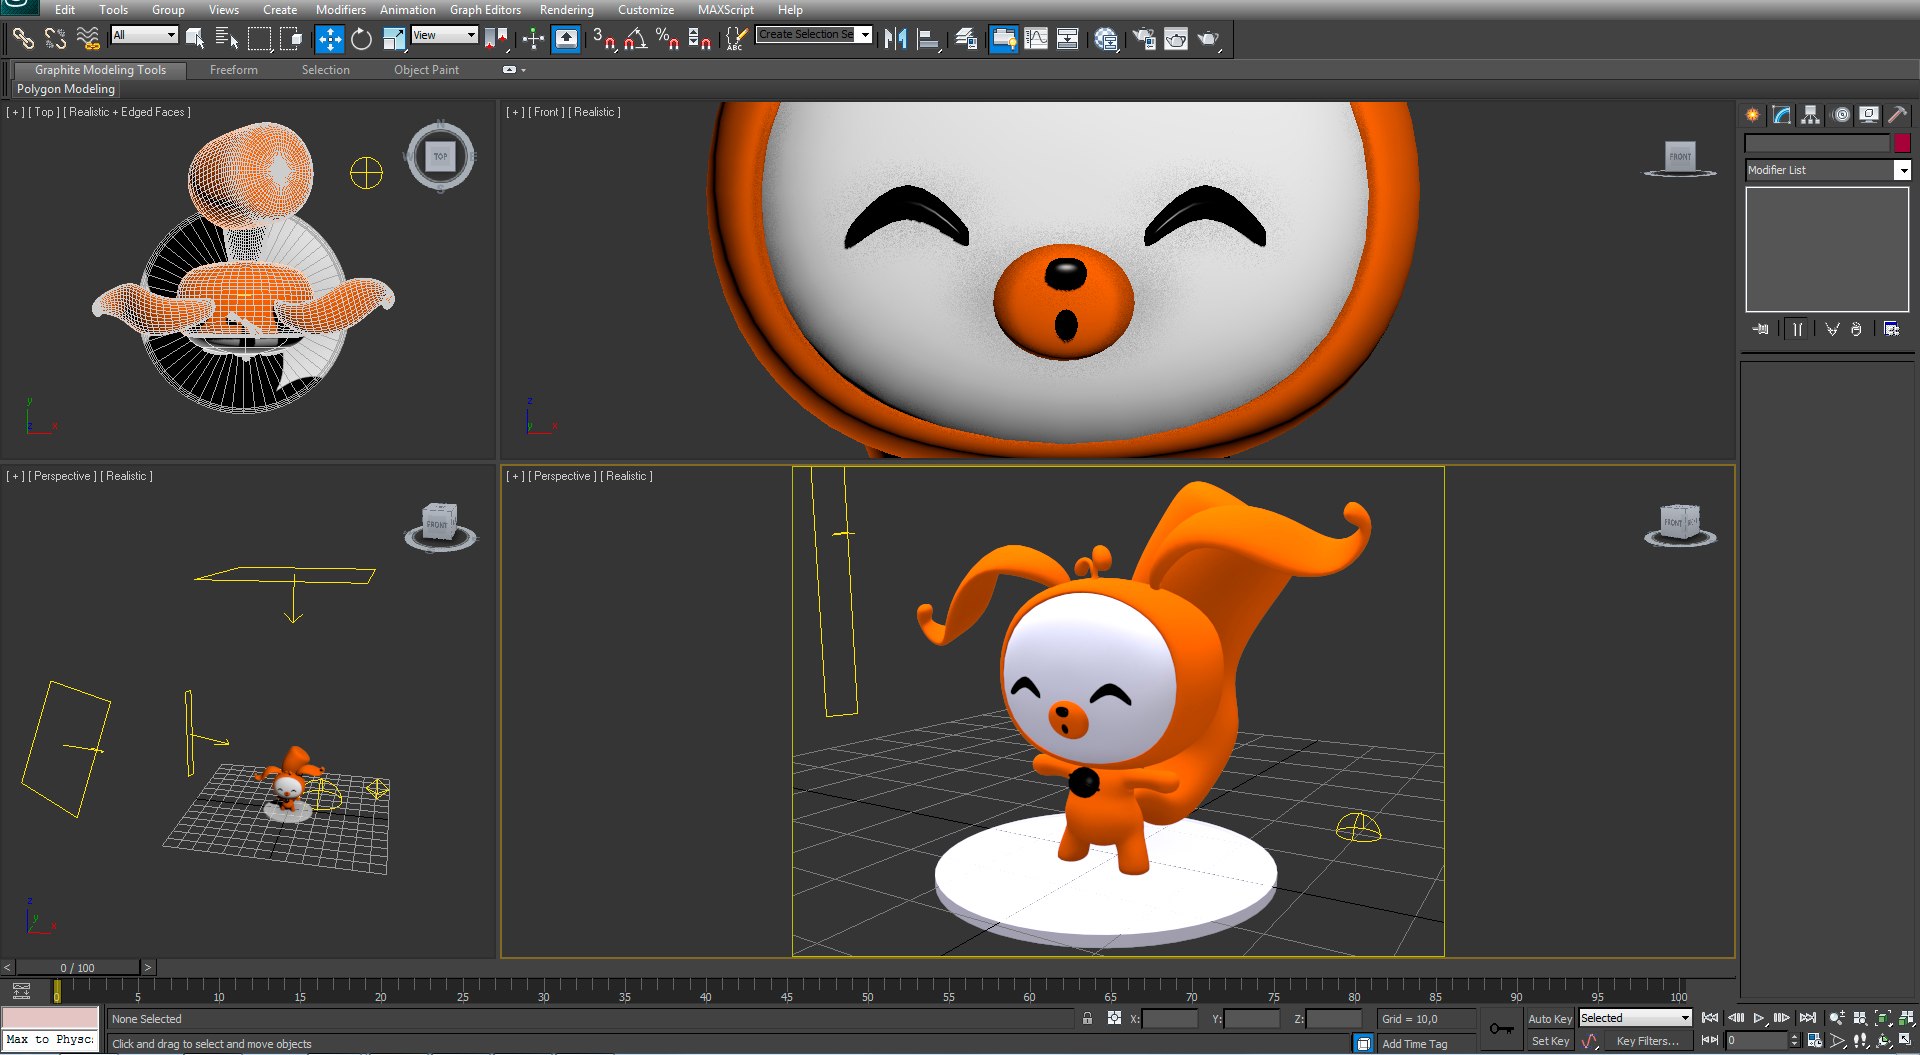Screen dimensions: 1920x1055
Task: Open the reference coordinate system View dropdown
Action: point(445,35)
